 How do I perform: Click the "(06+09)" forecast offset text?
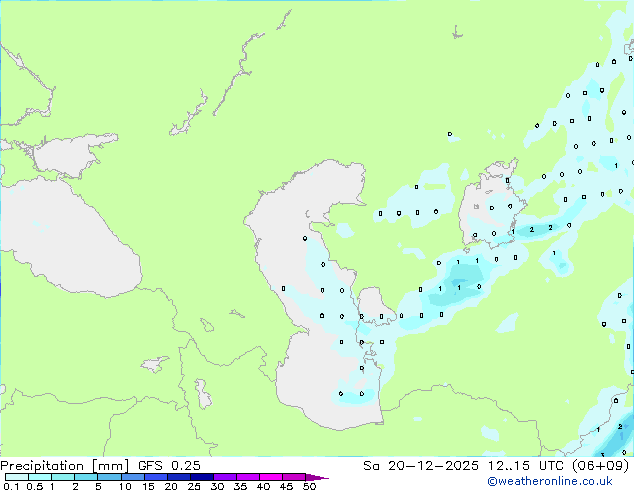pos(601,466)
